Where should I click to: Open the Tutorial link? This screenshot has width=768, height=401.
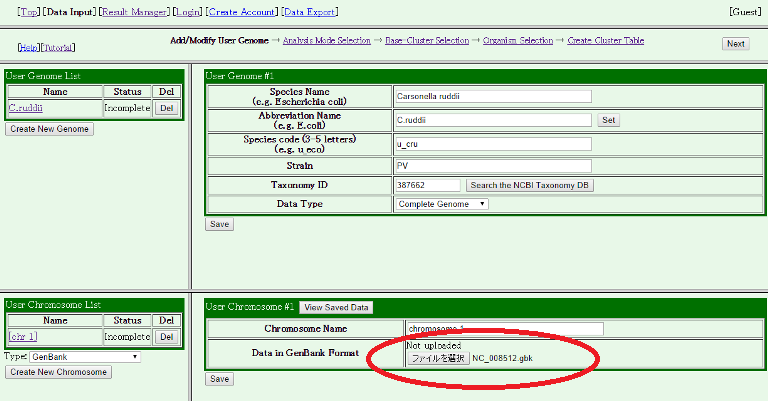coord(59,47)
